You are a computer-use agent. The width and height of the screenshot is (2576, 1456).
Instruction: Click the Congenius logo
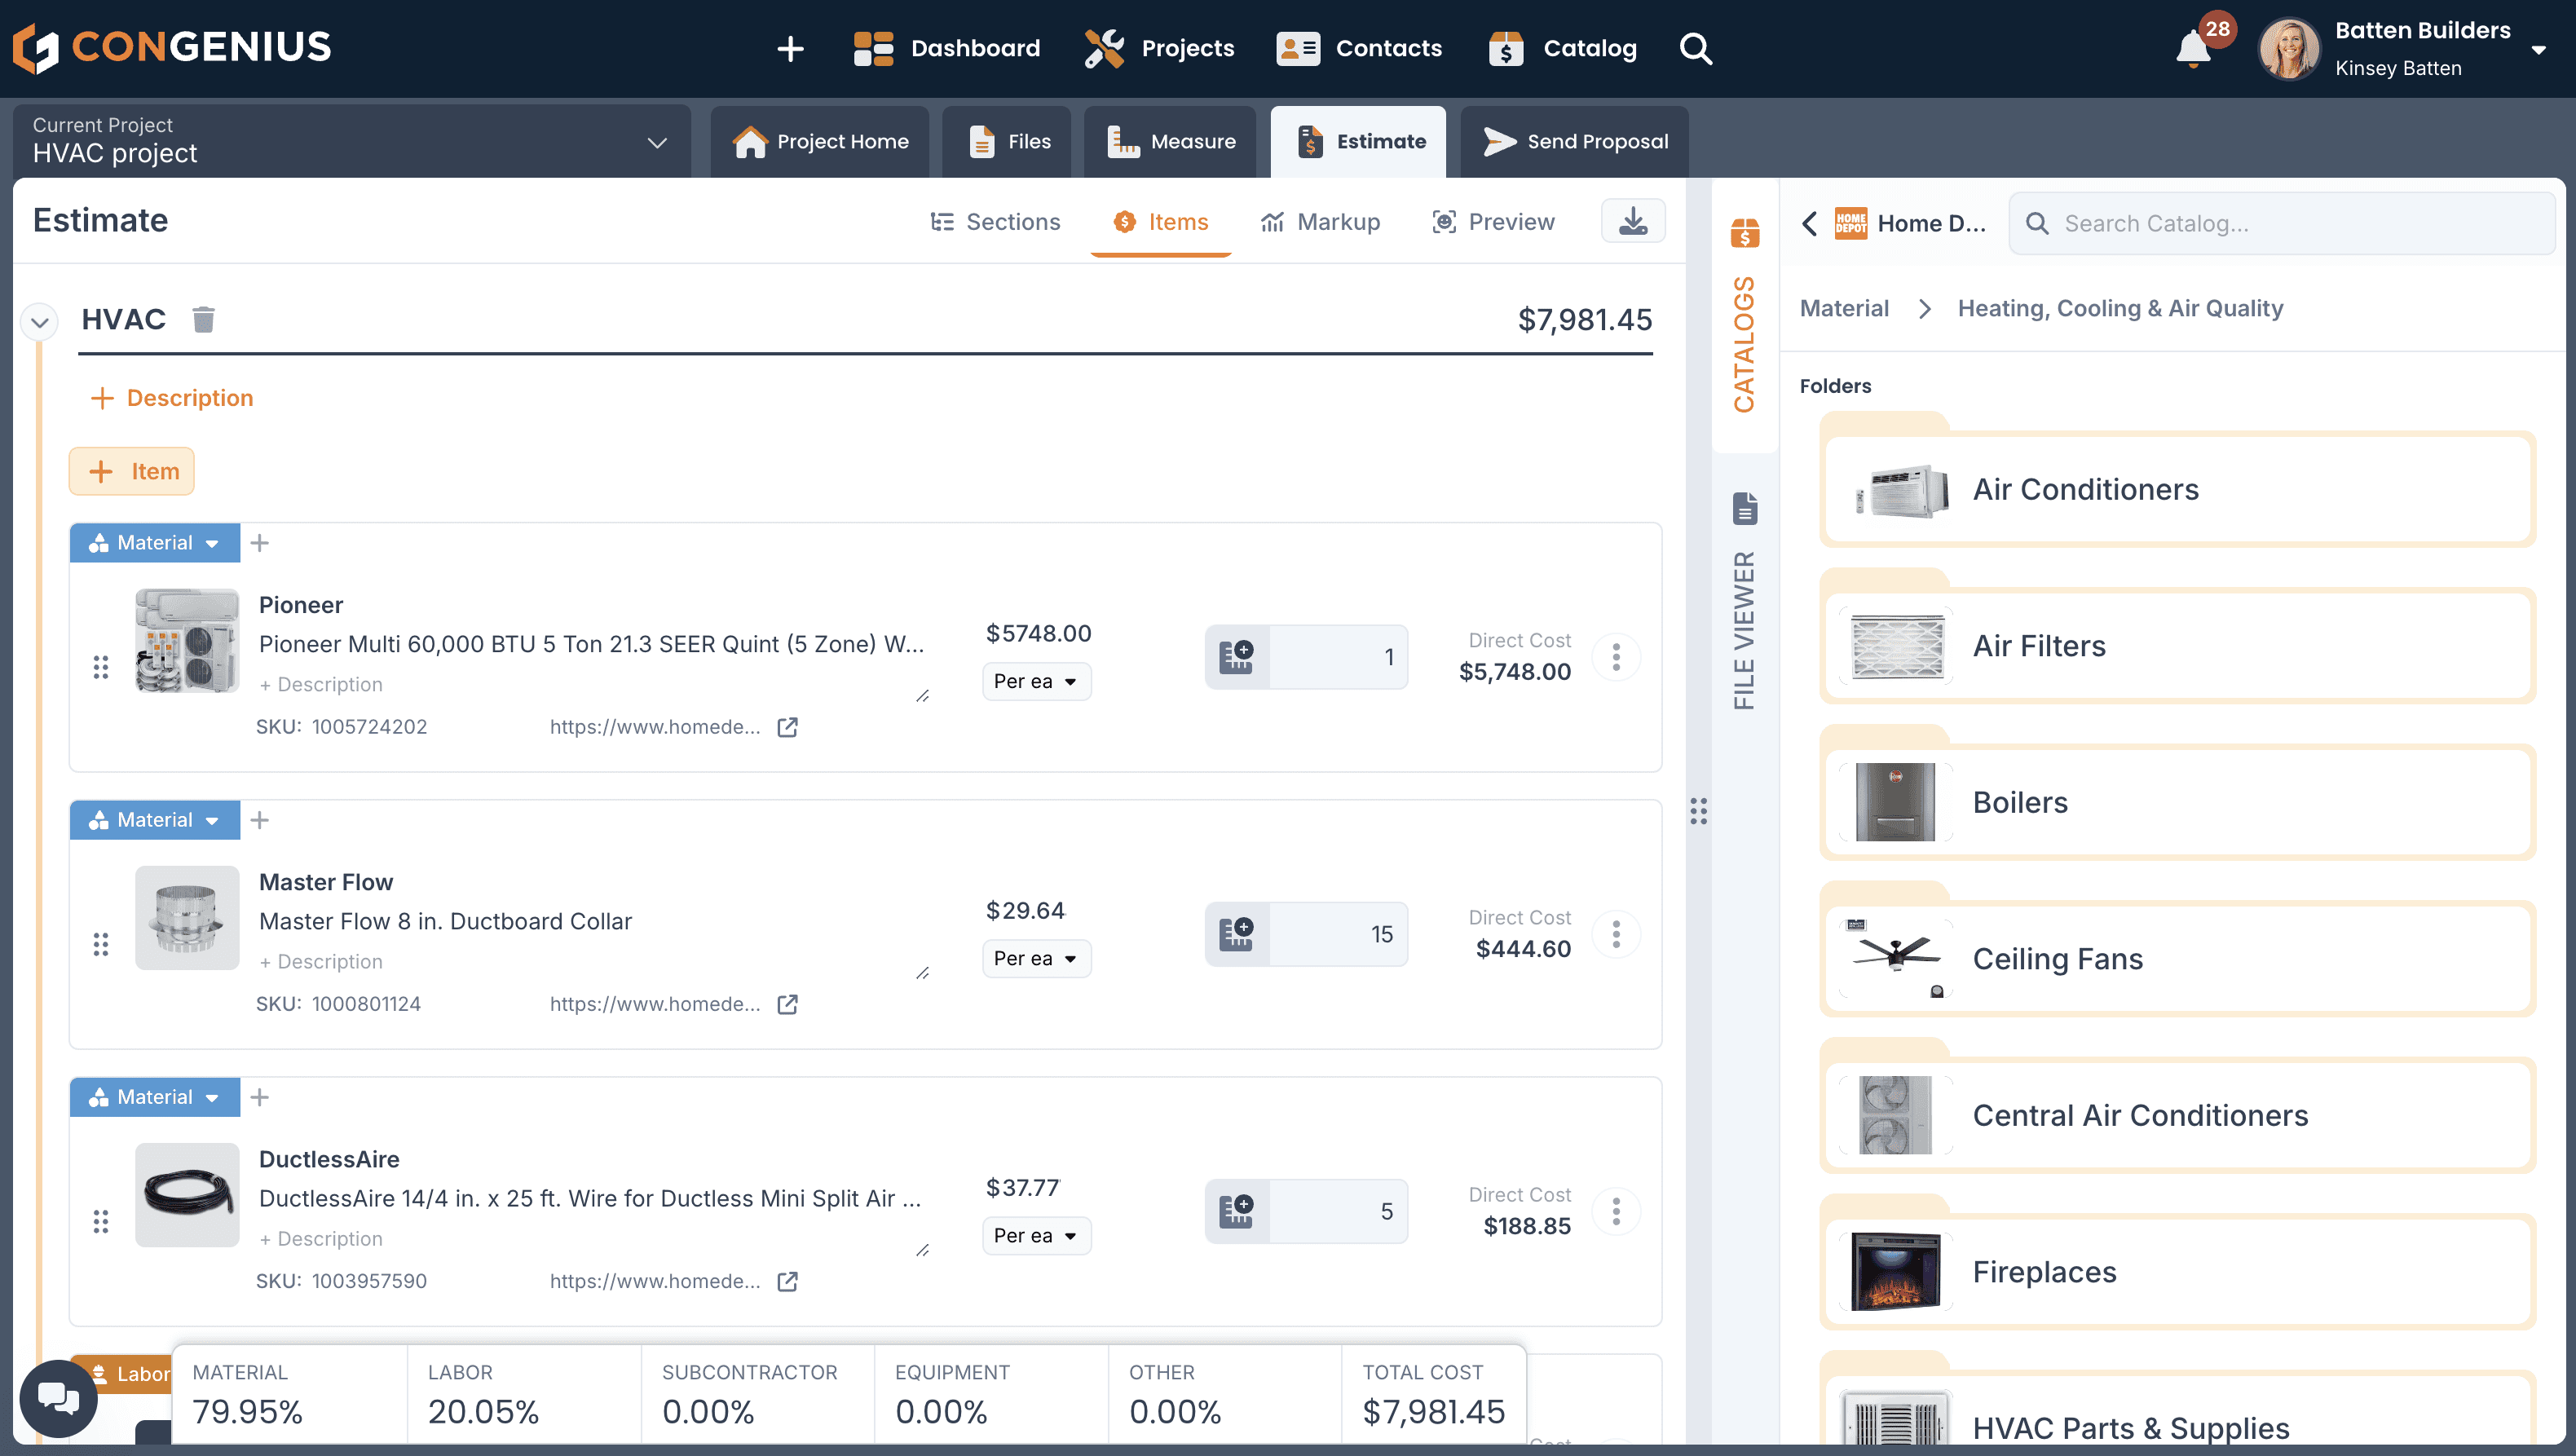pos(172,48)
